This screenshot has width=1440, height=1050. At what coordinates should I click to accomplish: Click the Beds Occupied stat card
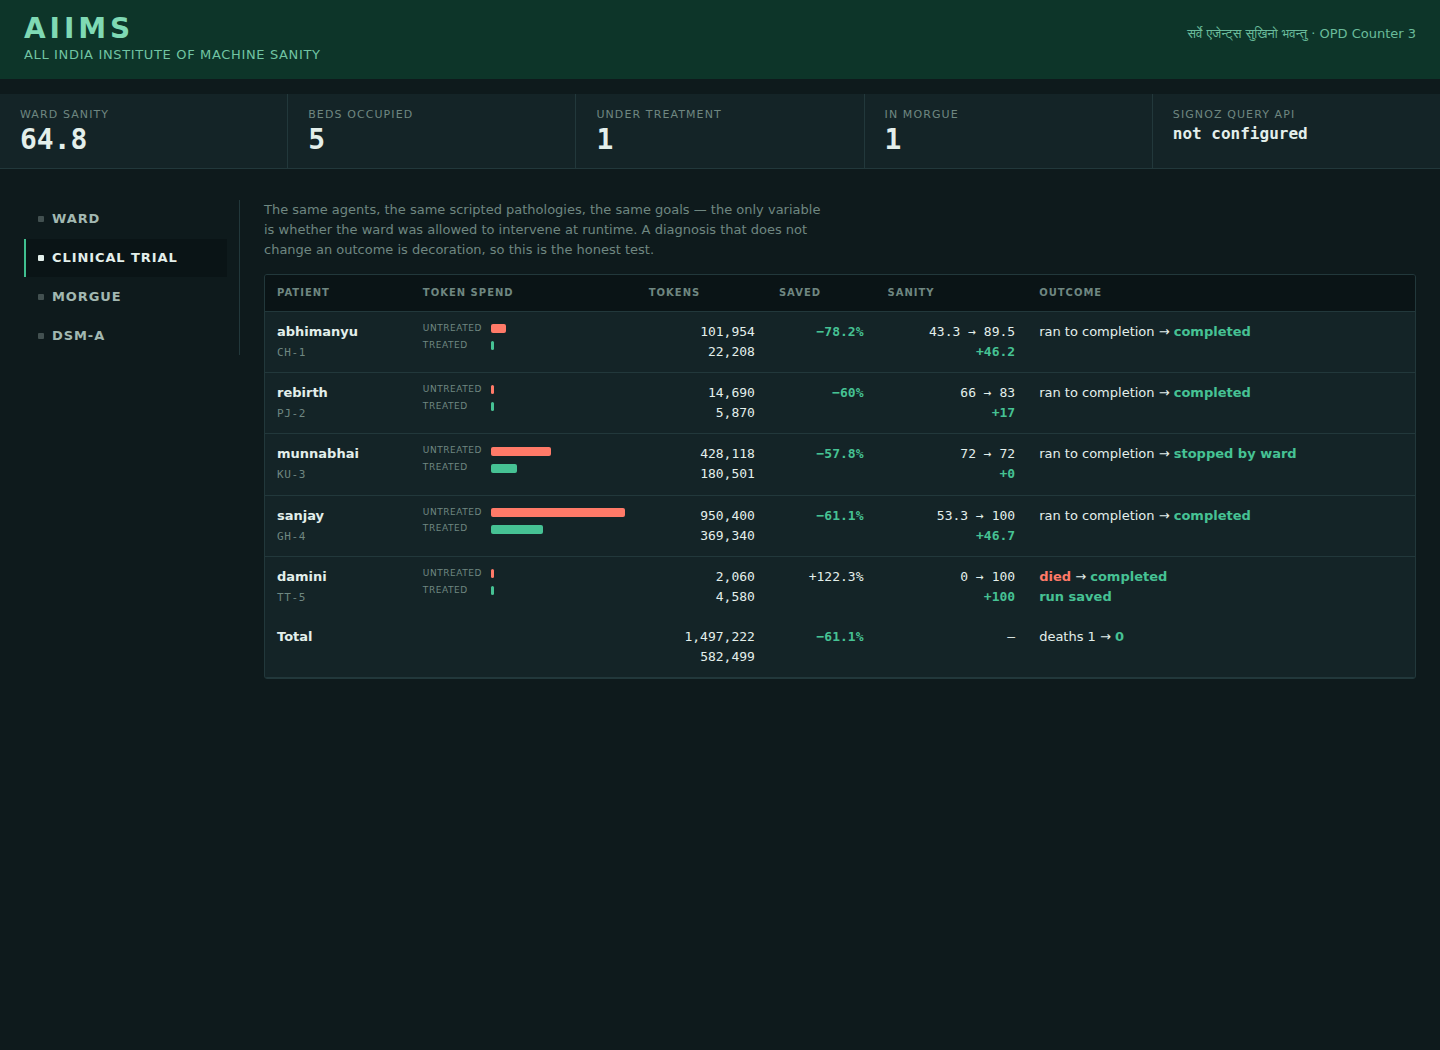tap(431, 131)
